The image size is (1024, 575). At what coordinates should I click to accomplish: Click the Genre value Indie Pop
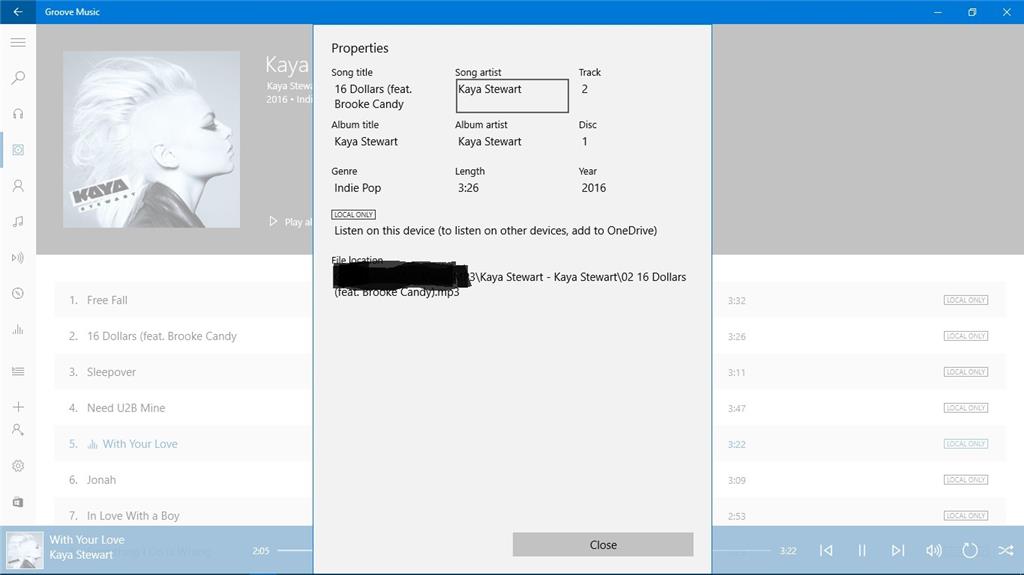(357, 188)
